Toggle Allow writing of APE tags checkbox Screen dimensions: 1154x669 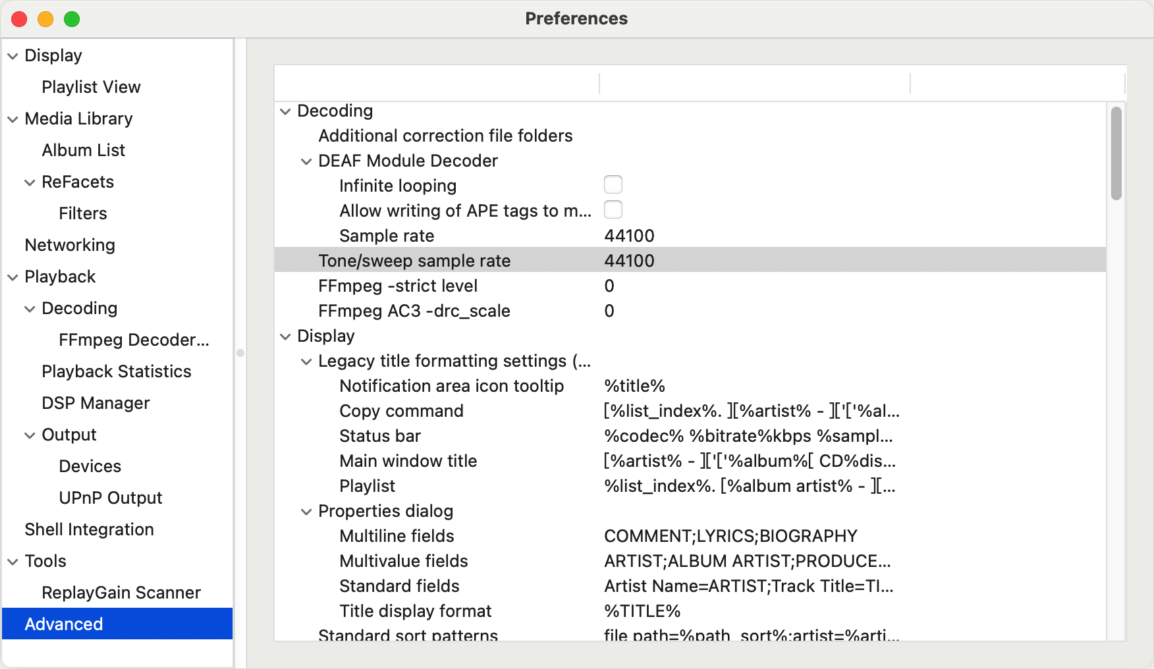coord(613,210)
